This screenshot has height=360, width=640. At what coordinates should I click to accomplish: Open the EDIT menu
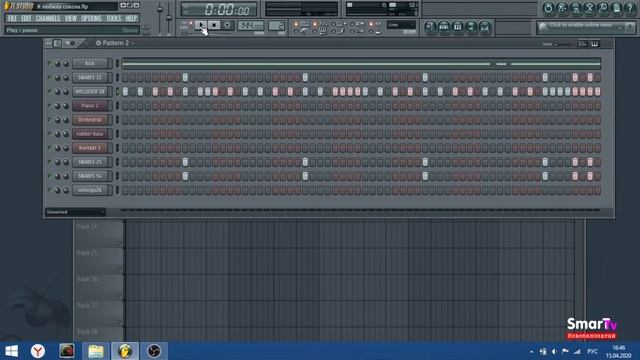click(x=26, y=18)
